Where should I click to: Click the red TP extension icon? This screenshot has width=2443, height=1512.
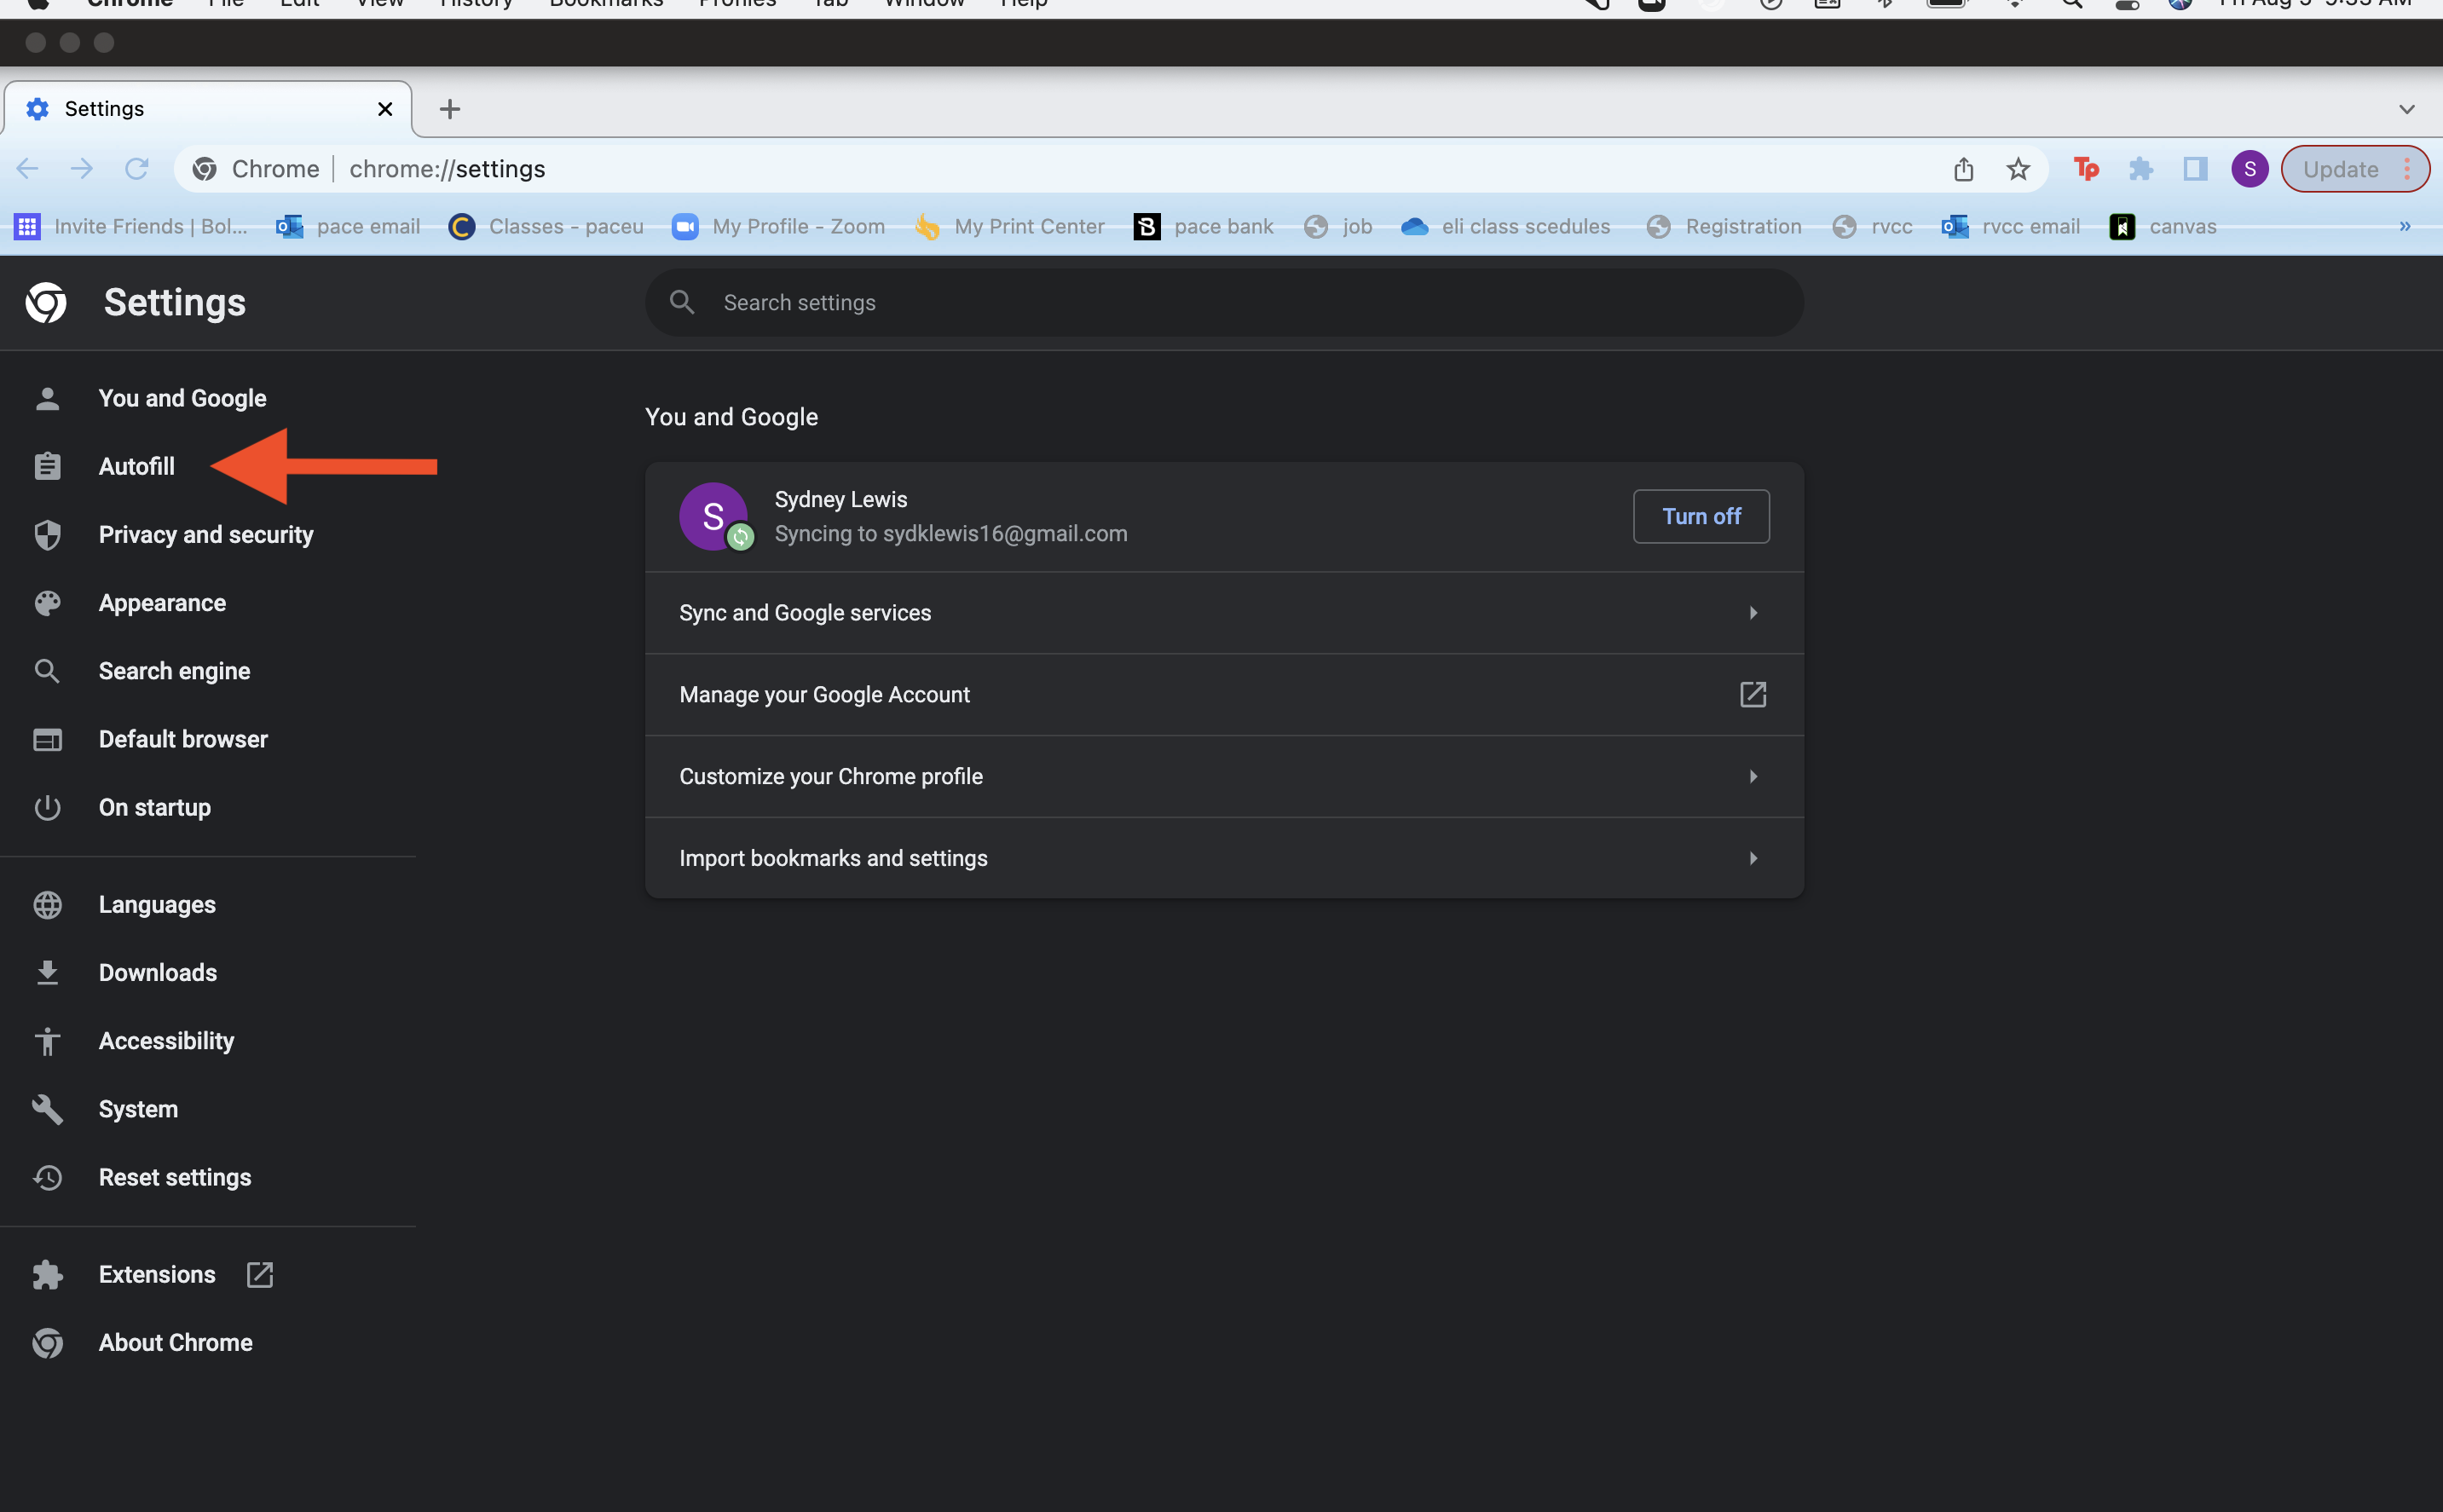tap(2086, 169)
